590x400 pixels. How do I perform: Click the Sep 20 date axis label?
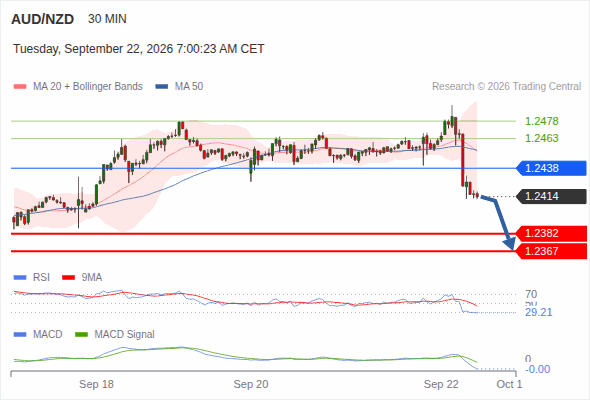251,384
